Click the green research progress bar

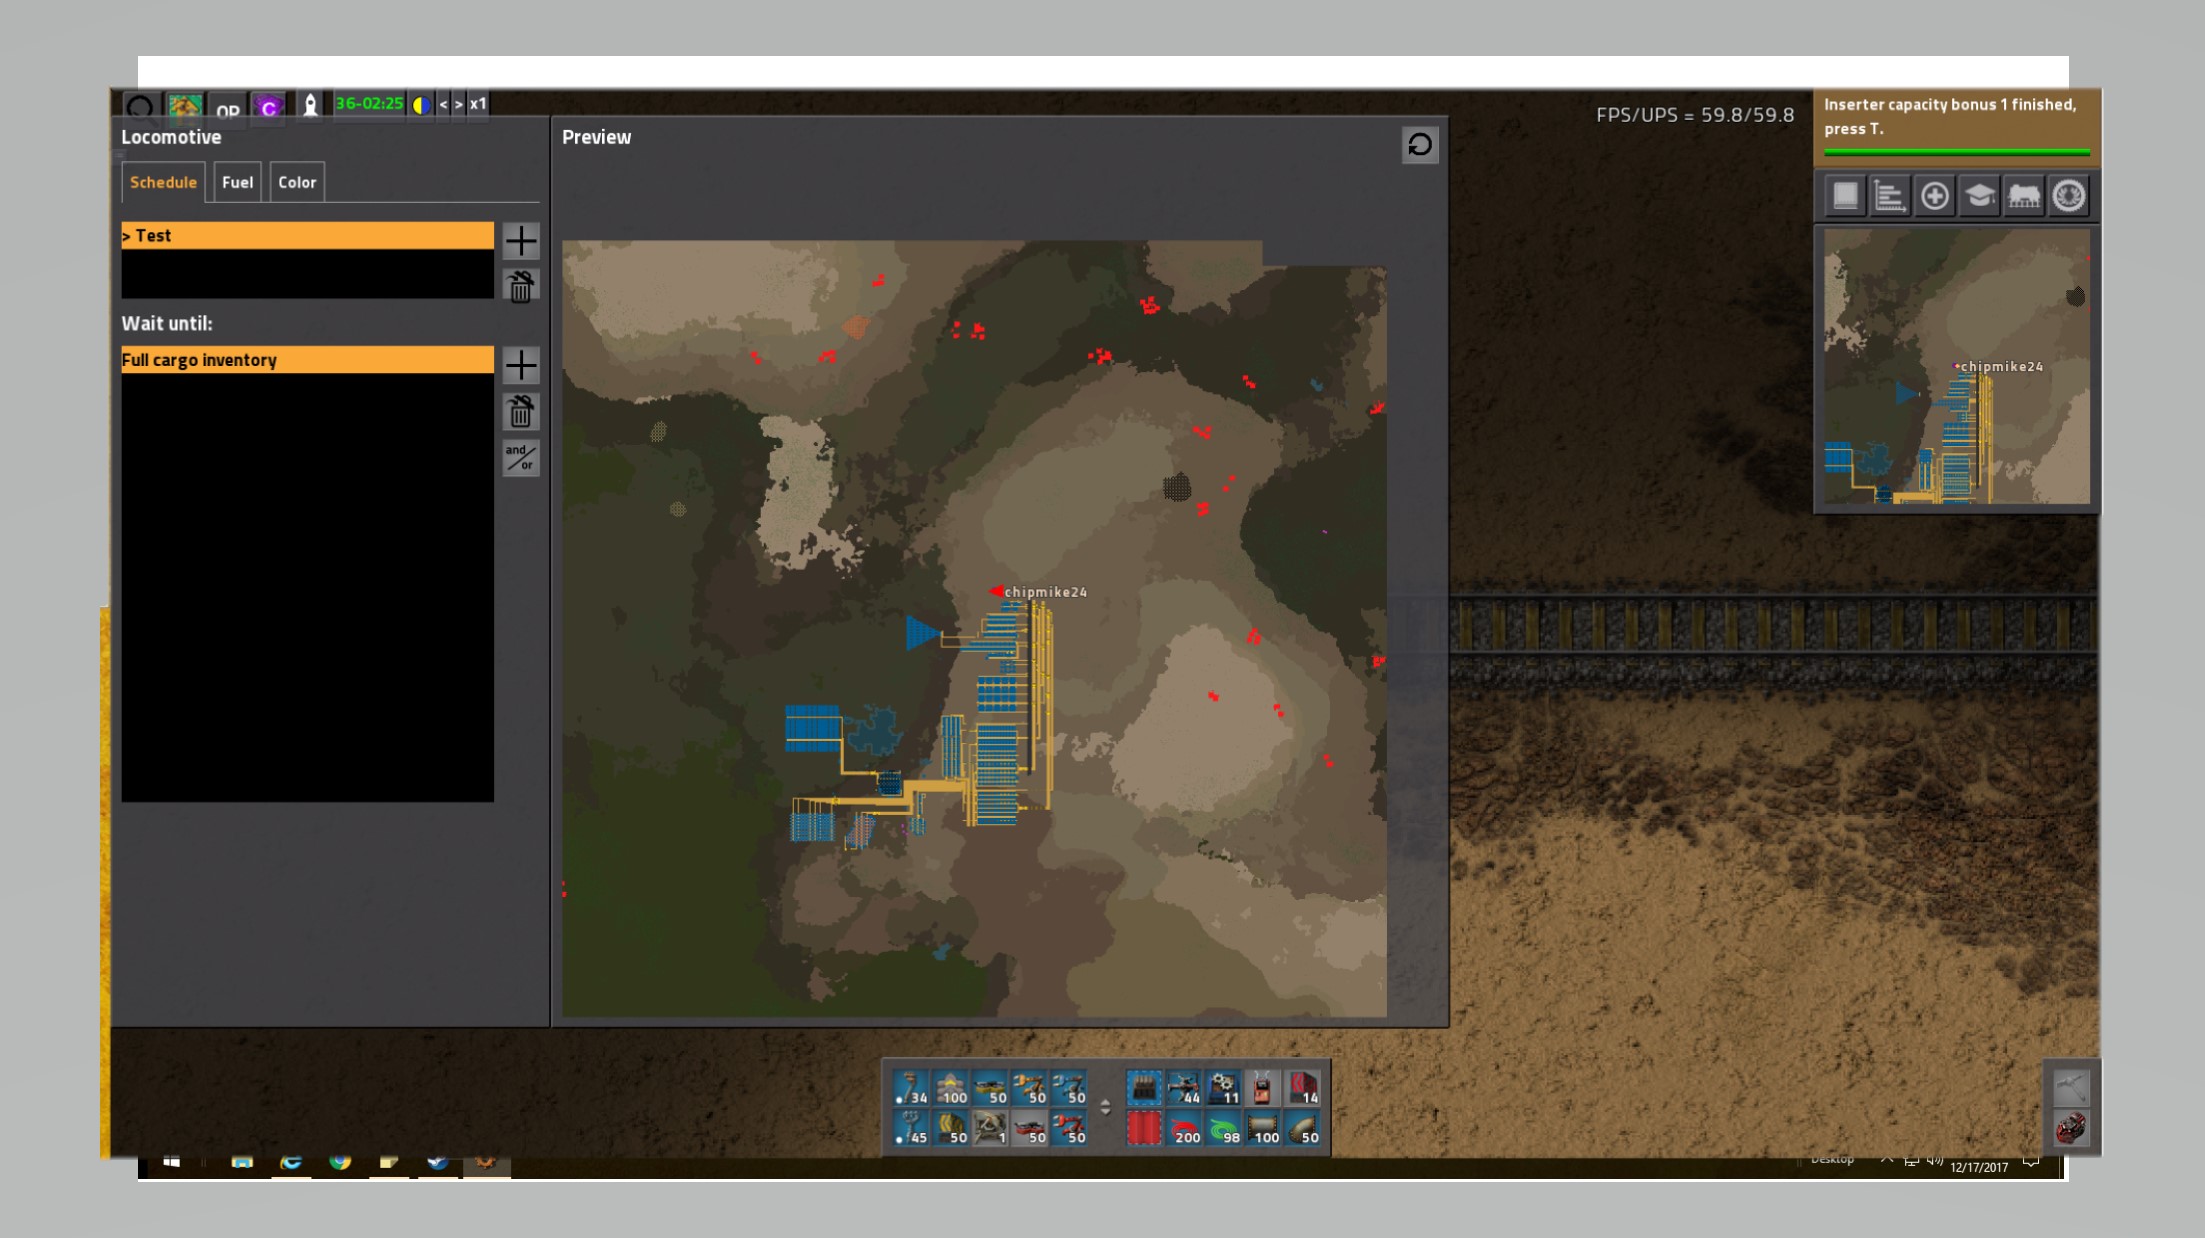coord(1957,152)
